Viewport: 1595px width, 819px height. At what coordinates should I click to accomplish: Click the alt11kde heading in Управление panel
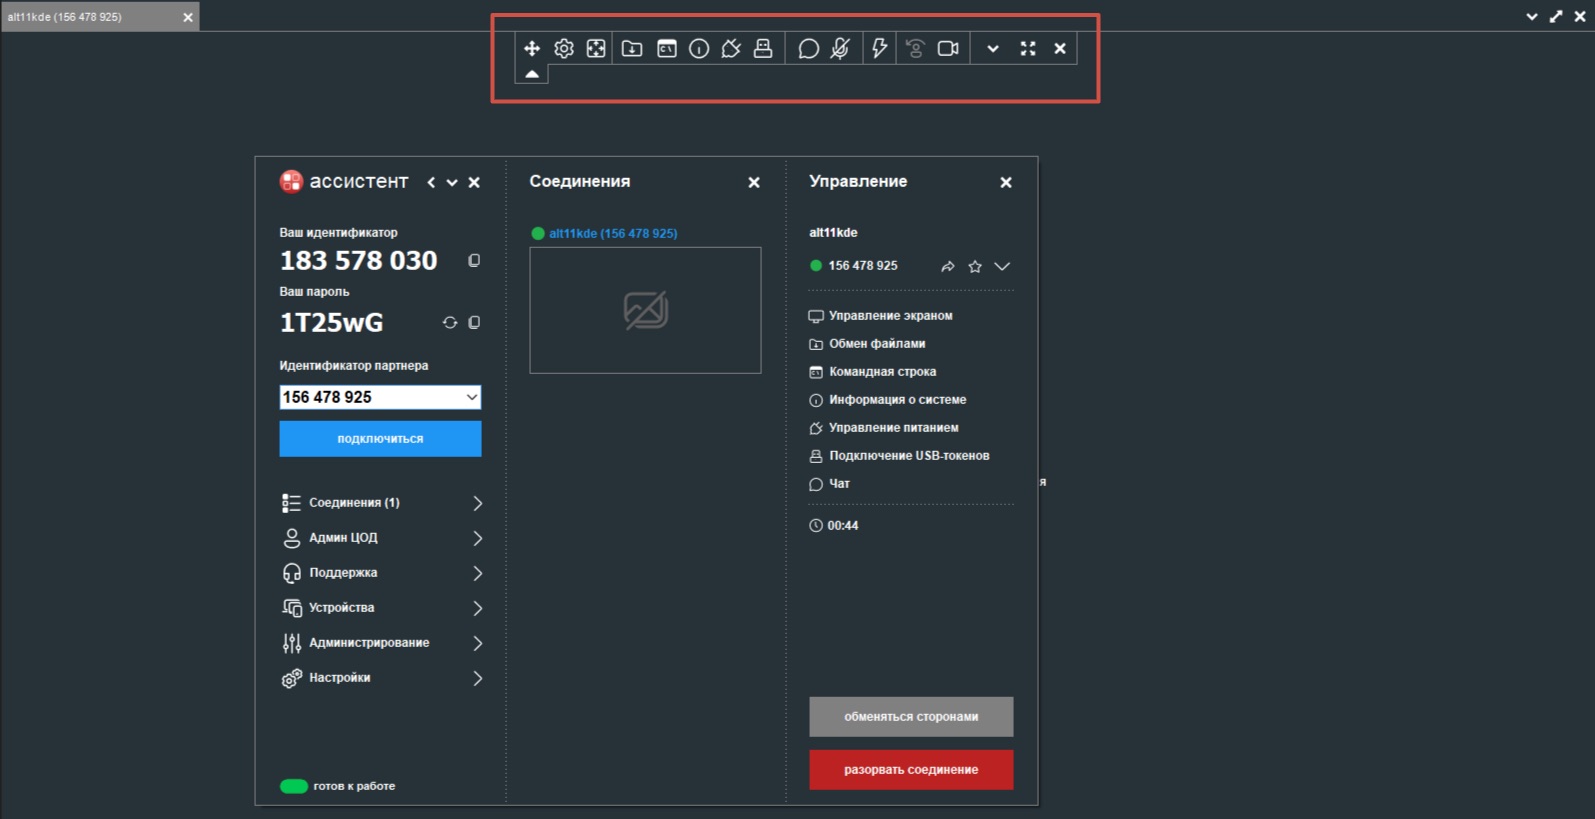[833, 232]
